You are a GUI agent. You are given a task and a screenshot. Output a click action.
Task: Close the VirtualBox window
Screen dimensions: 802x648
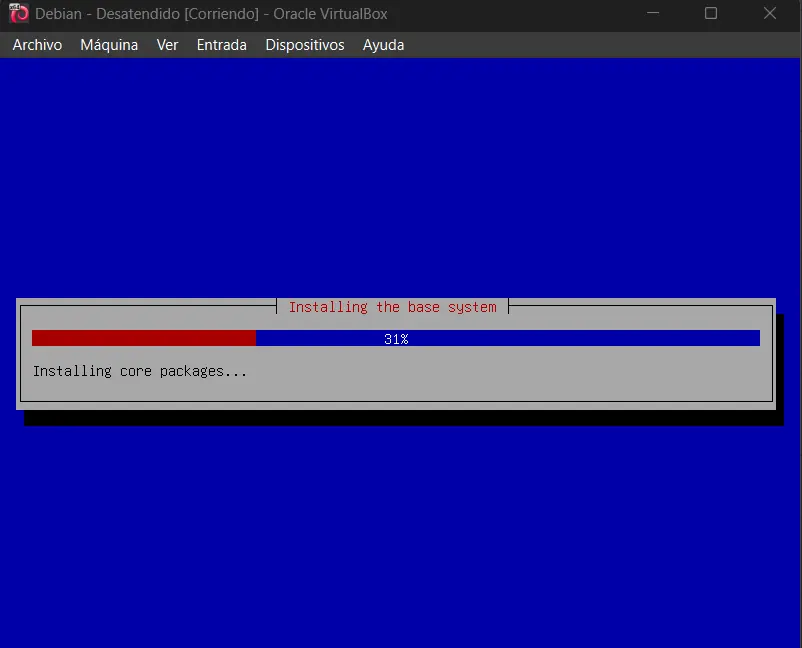[x=769, y=14]
